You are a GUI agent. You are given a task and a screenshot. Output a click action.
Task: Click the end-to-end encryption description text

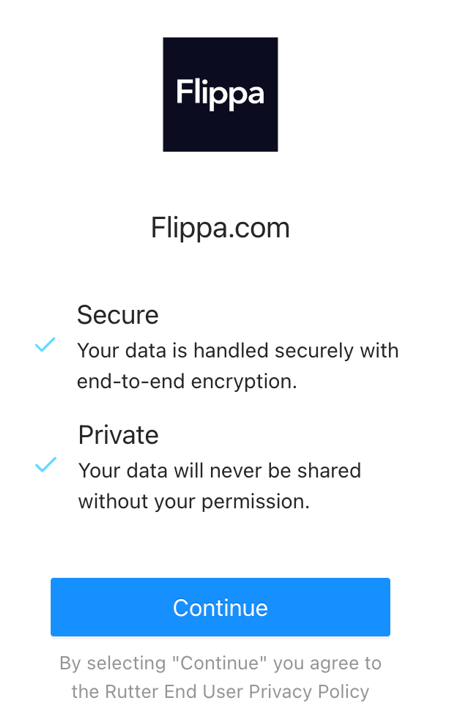tap(238, 366)
